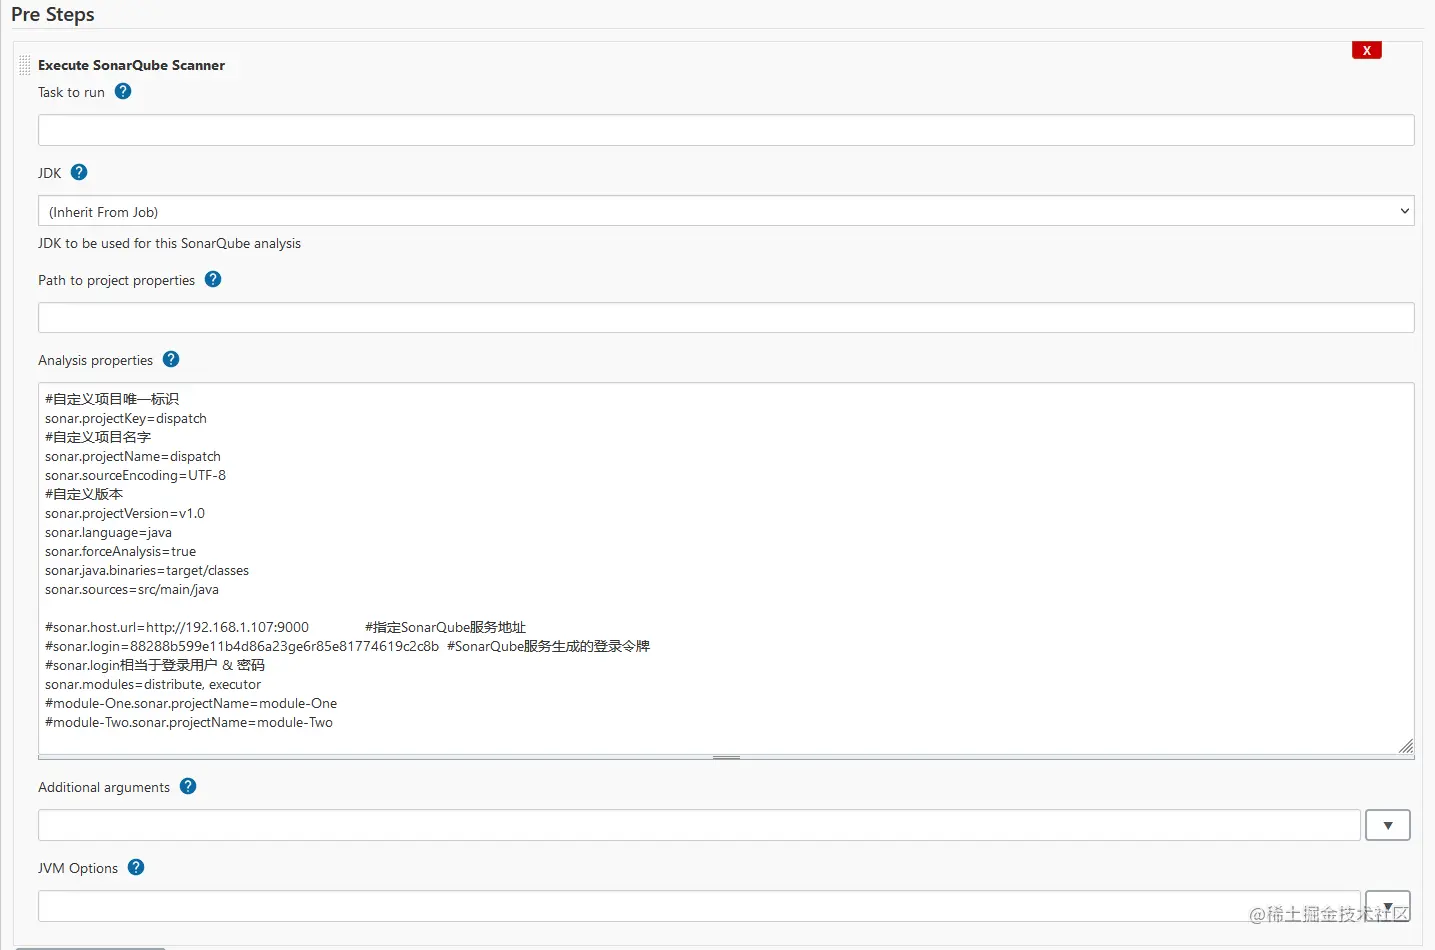Focus the Additional arguments input
Viewport: 1435px width, 950px height.
tap(699, 825)
